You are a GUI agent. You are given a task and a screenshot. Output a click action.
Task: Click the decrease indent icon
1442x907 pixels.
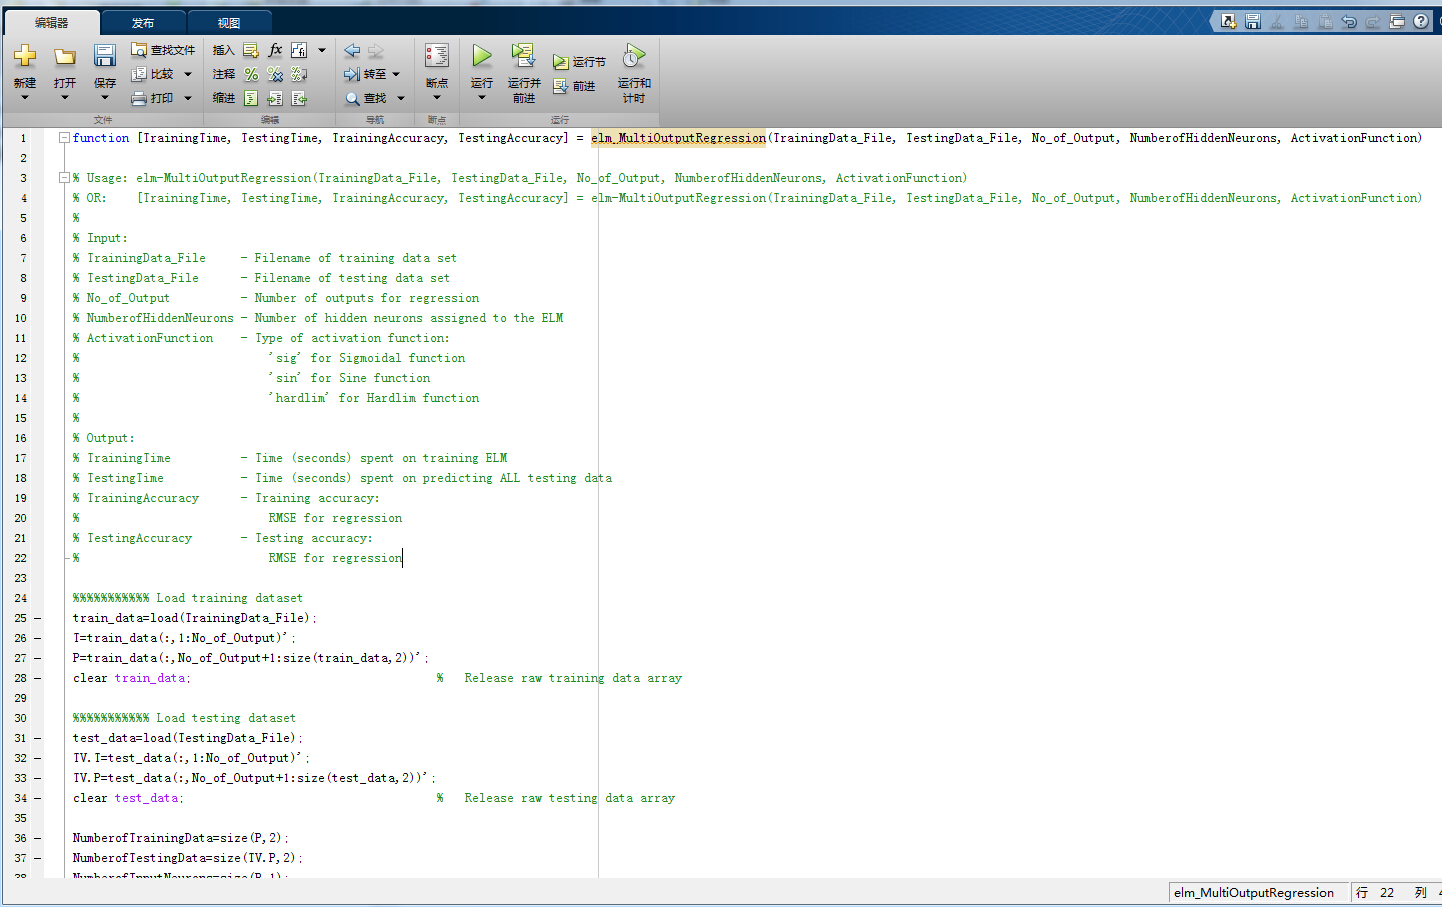pyautogui.click(x=299, y=98)
